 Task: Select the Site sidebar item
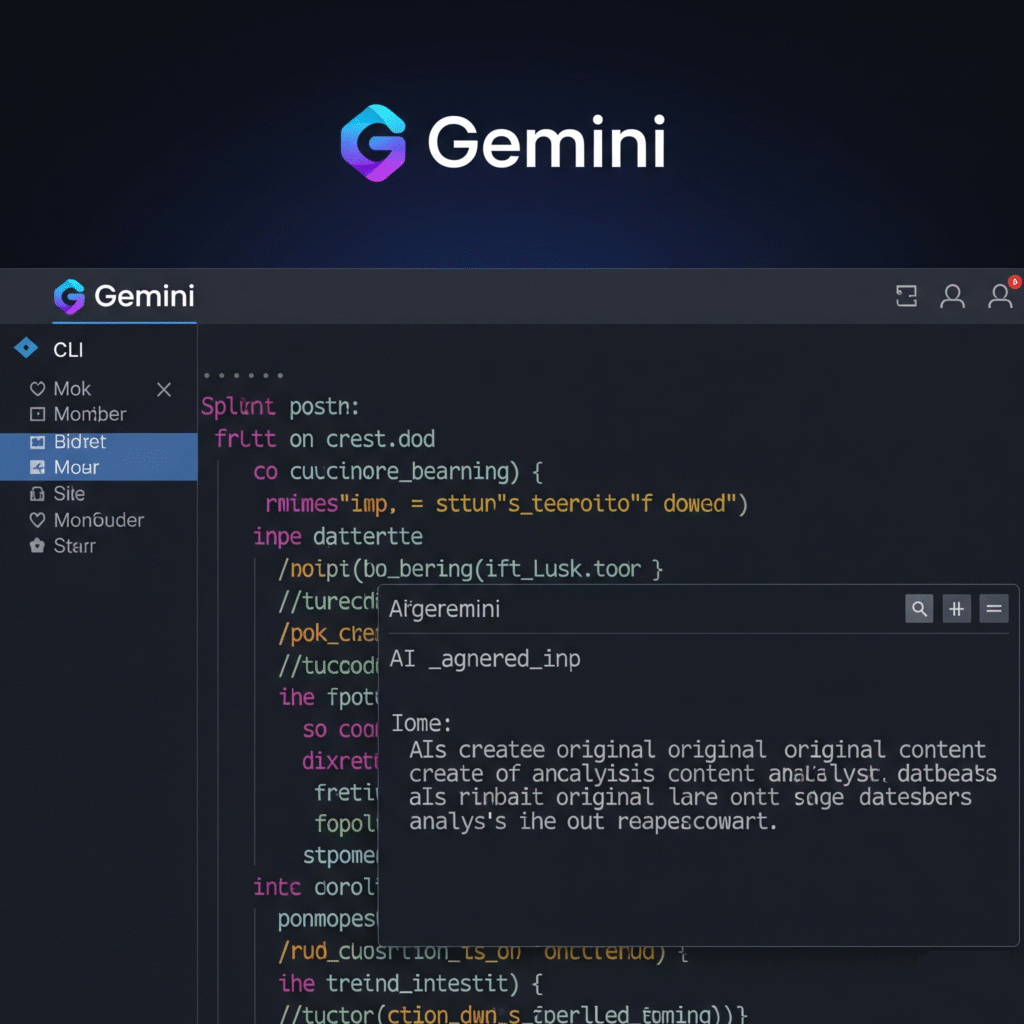(x=69, y=494)
